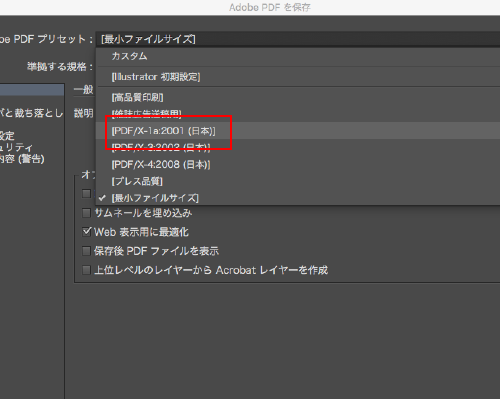Screen dimensions: 500x400
Task: Collapse the Adobe PDF プリセット combo box
Action: tap(298, 39)
